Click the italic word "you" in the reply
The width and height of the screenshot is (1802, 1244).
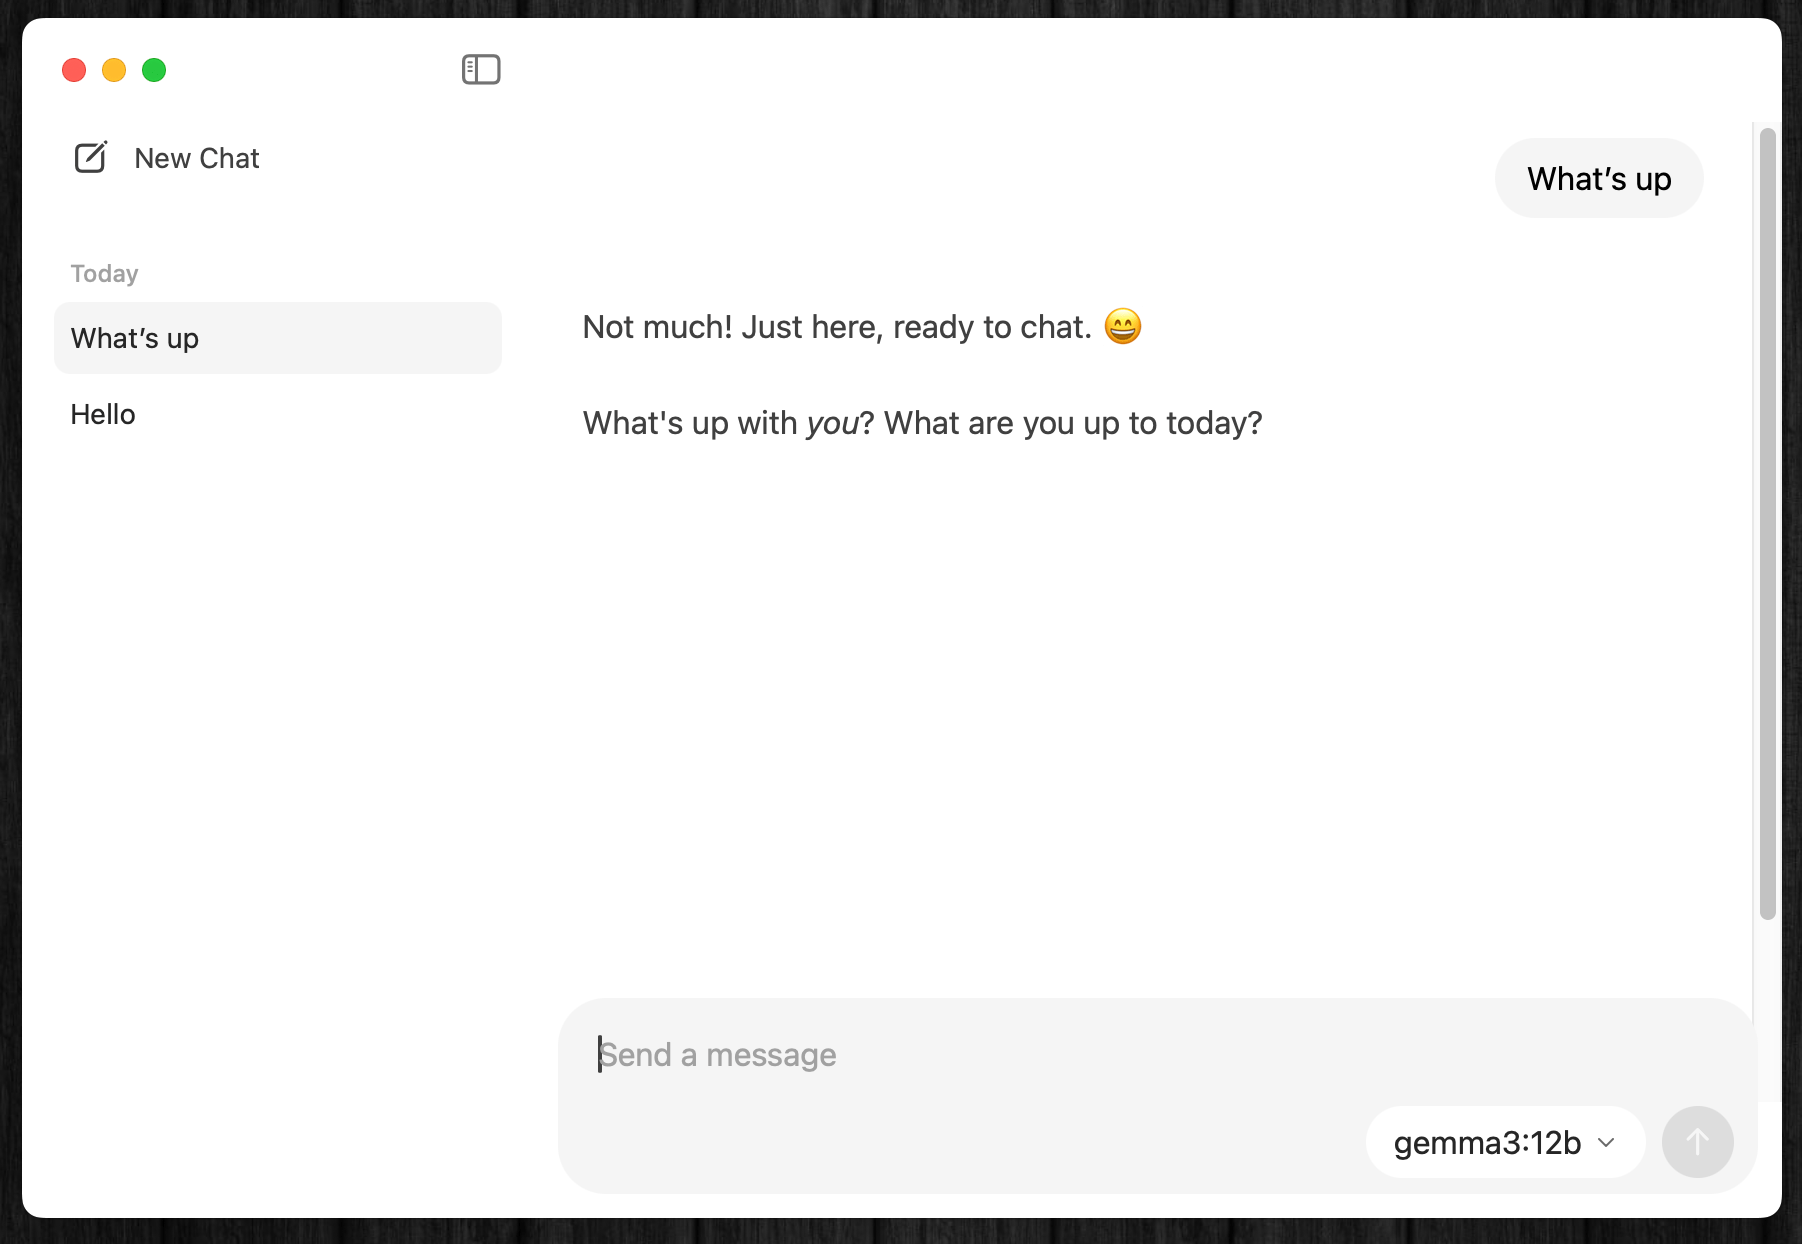coord(832,423)
